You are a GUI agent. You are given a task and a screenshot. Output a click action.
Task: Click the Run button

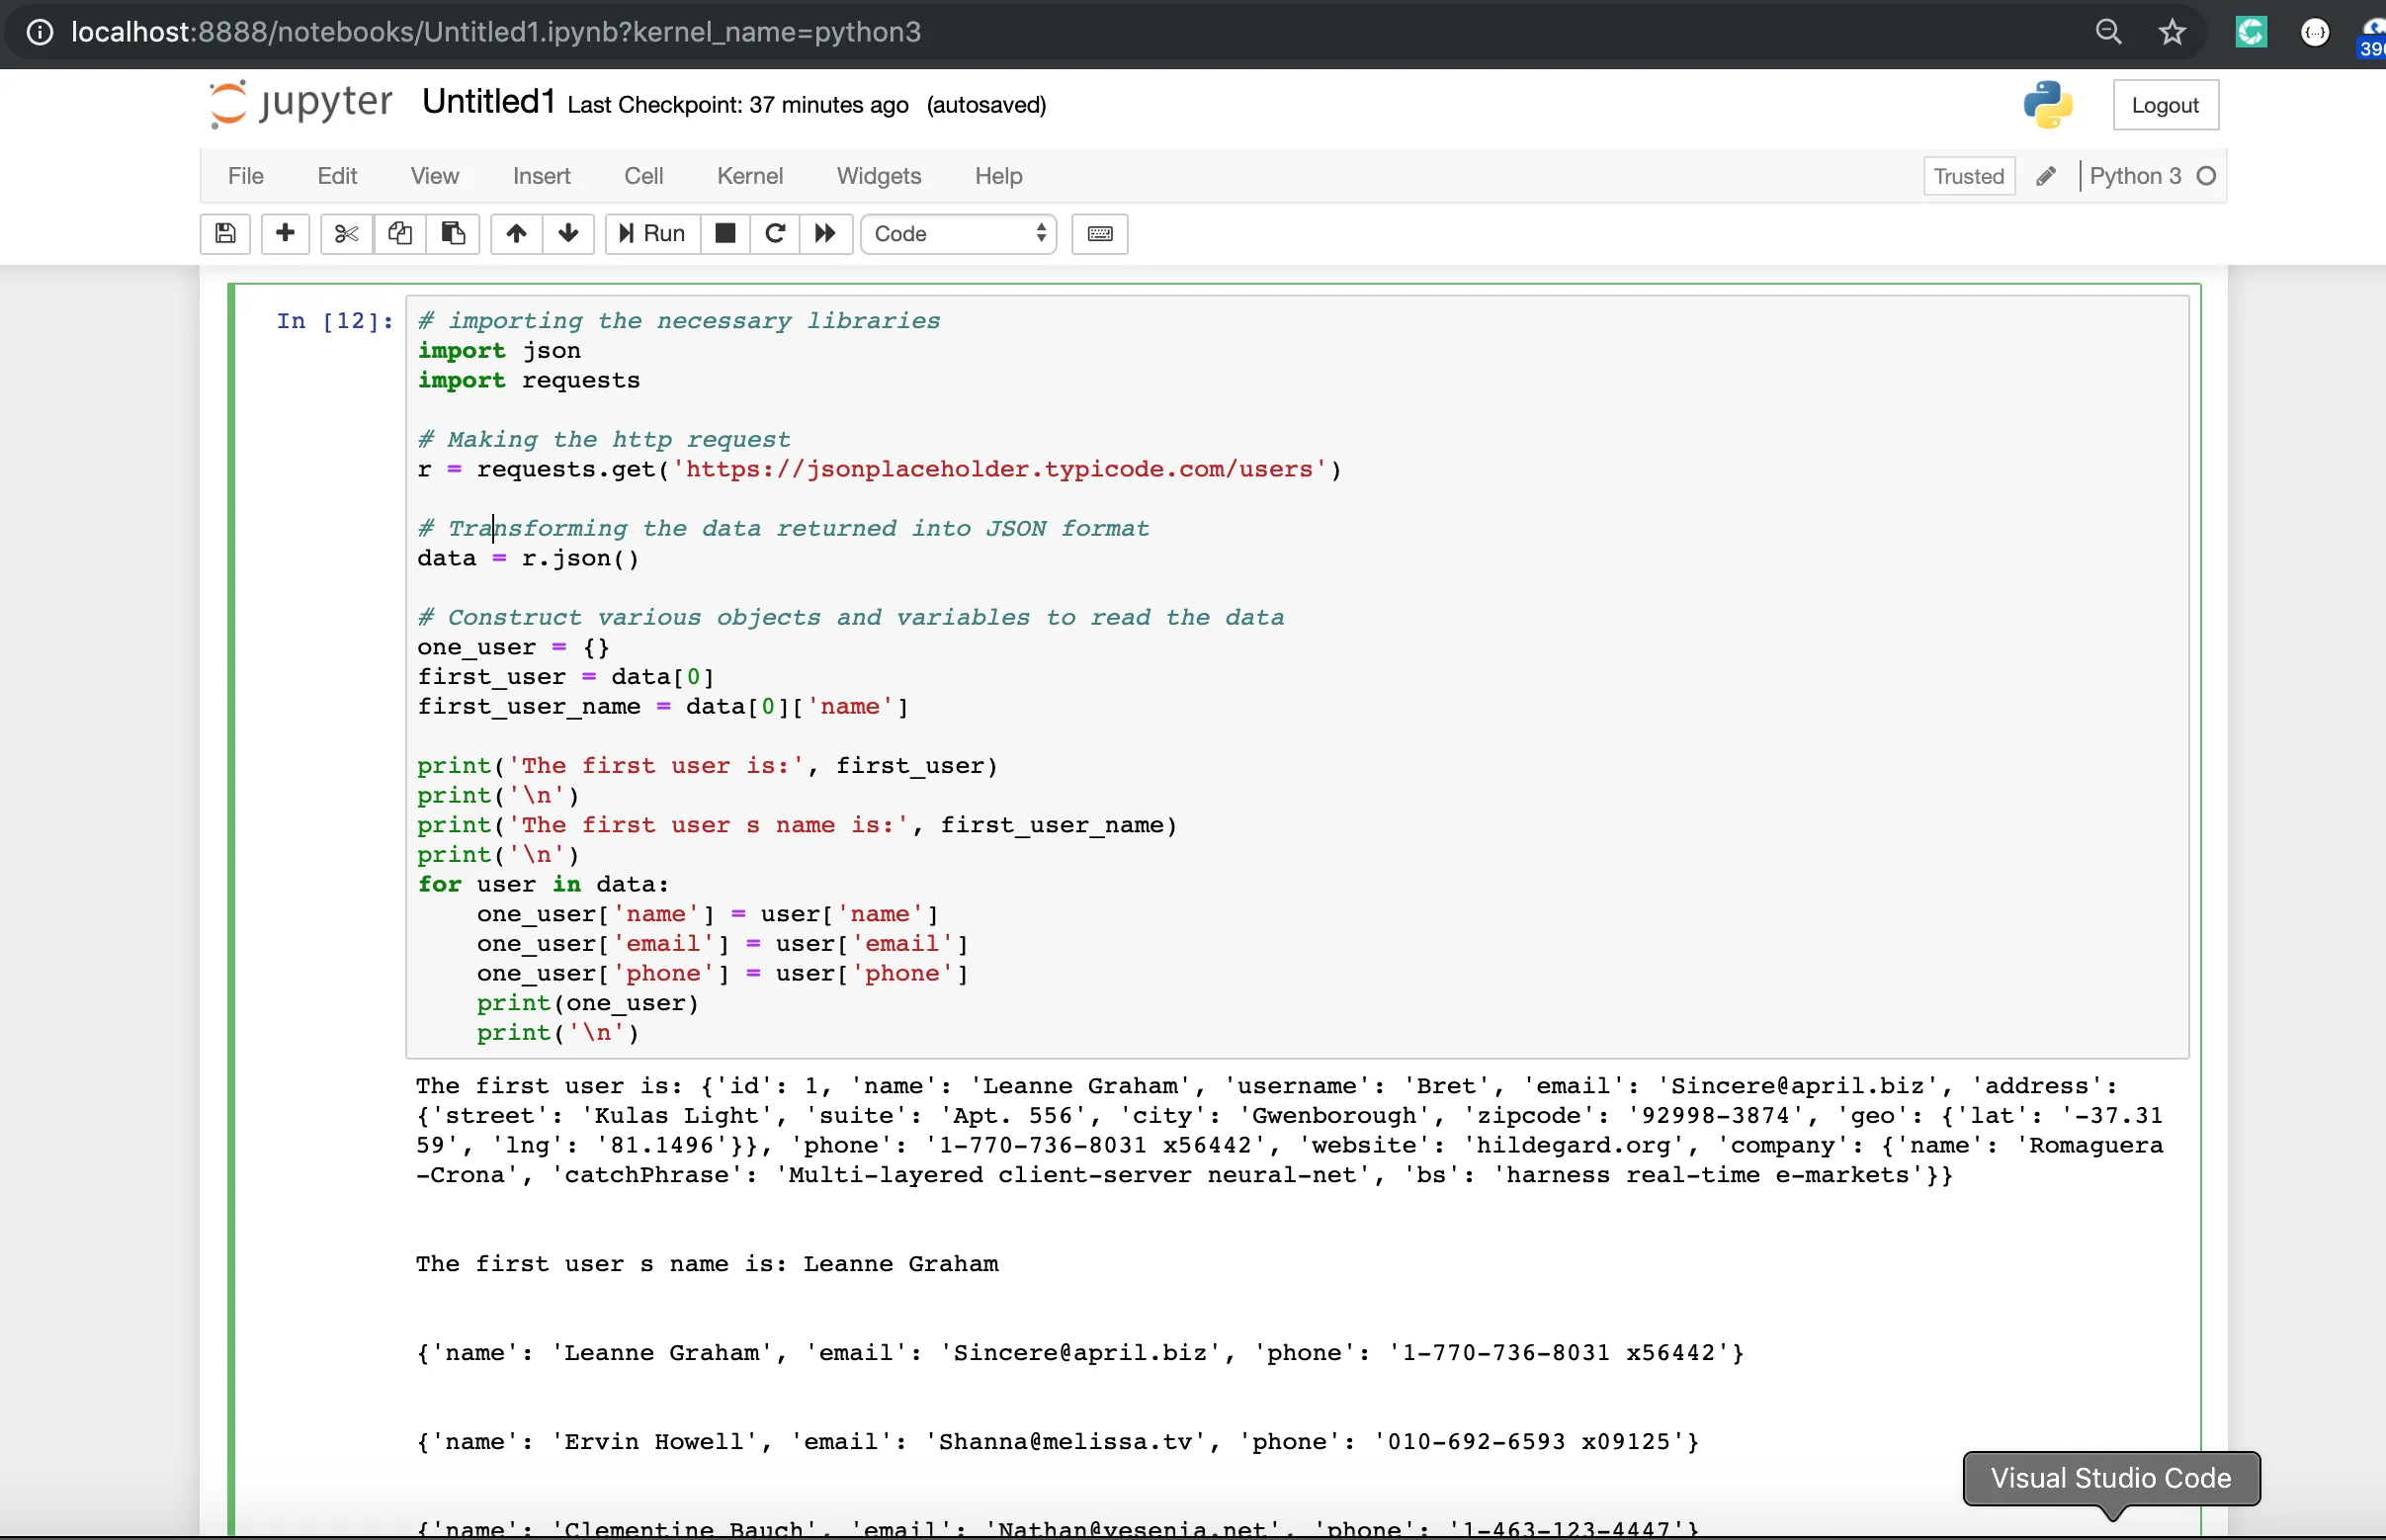(652, 233)
